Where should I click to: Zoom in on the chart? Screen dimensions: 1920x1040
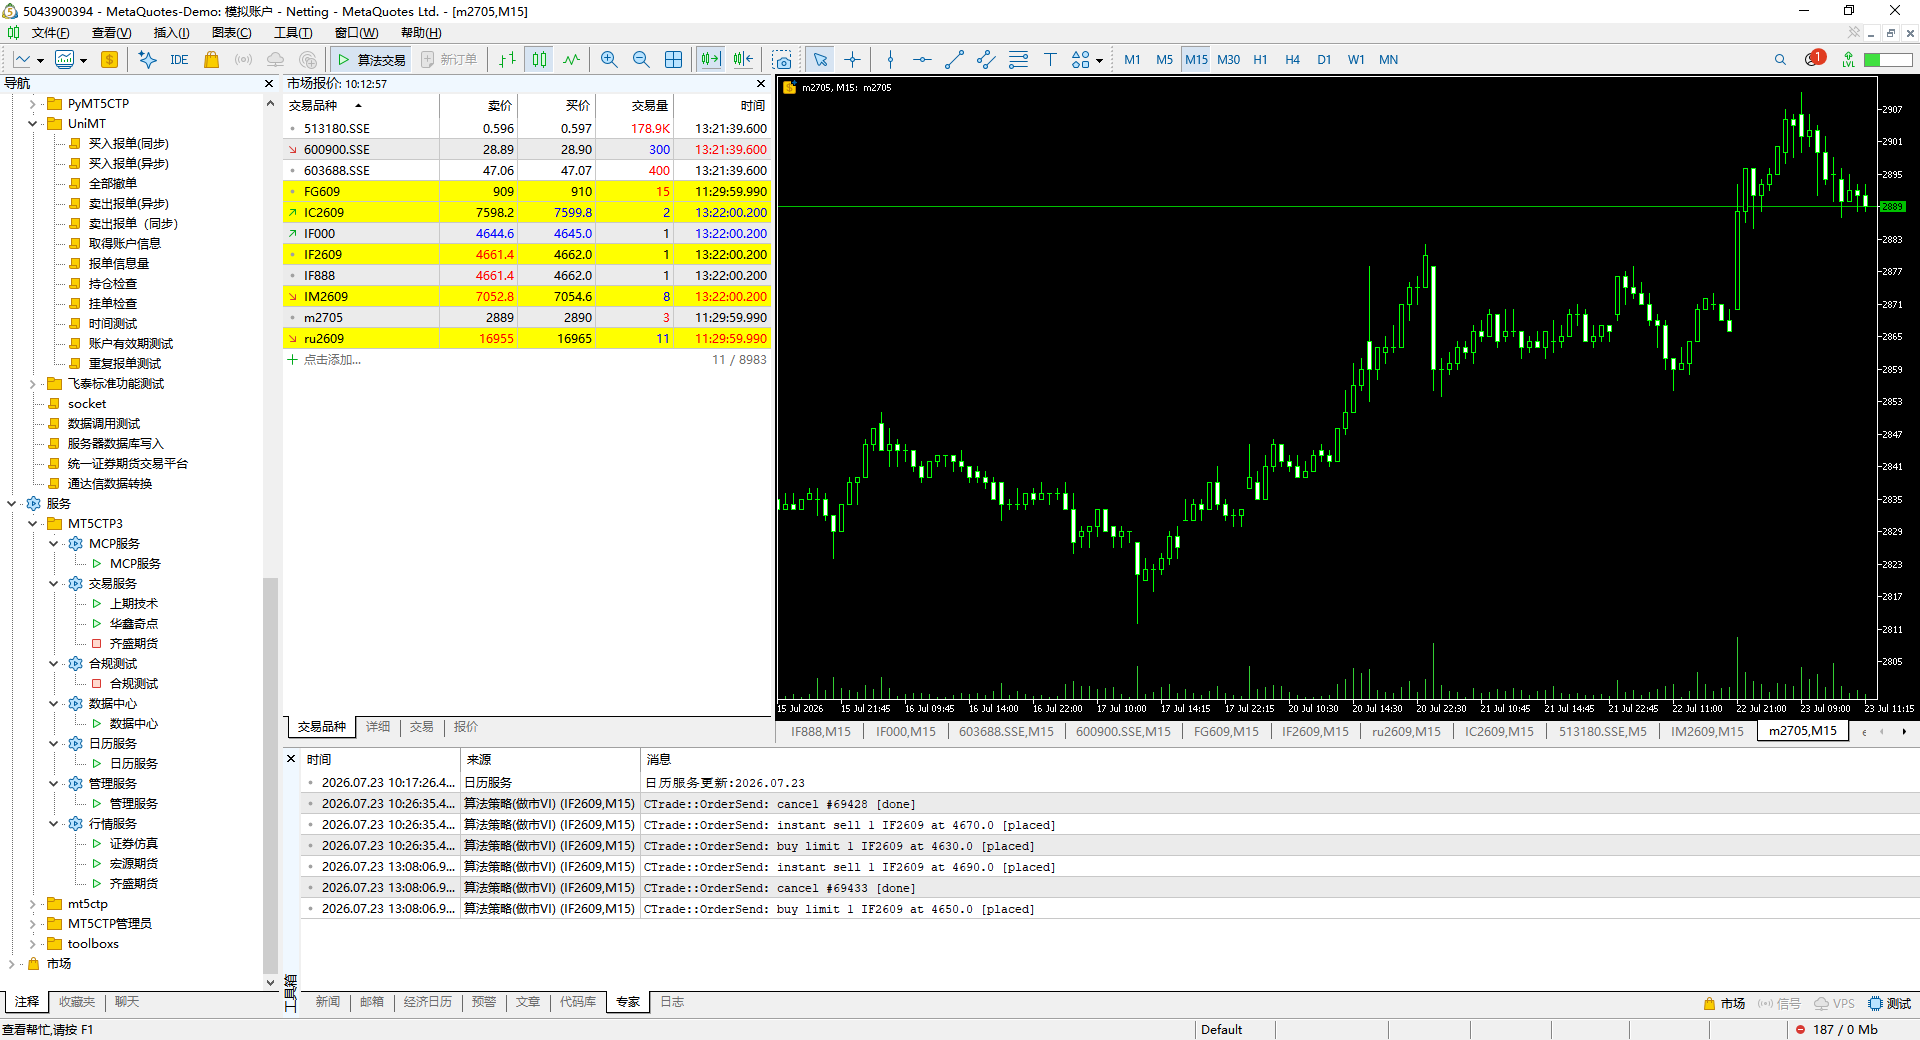(609, 60)
